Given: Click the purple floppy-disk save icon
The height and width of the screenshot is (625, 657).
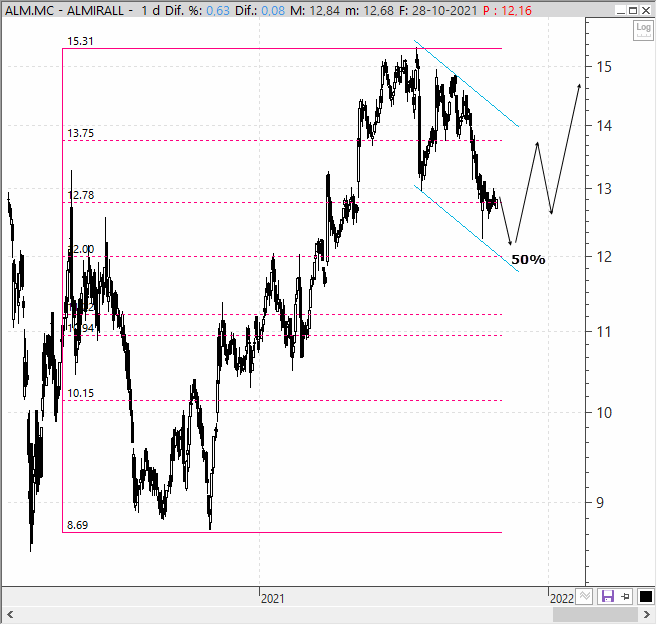Looking at the screenshot, I should click(x=608, y=596).
